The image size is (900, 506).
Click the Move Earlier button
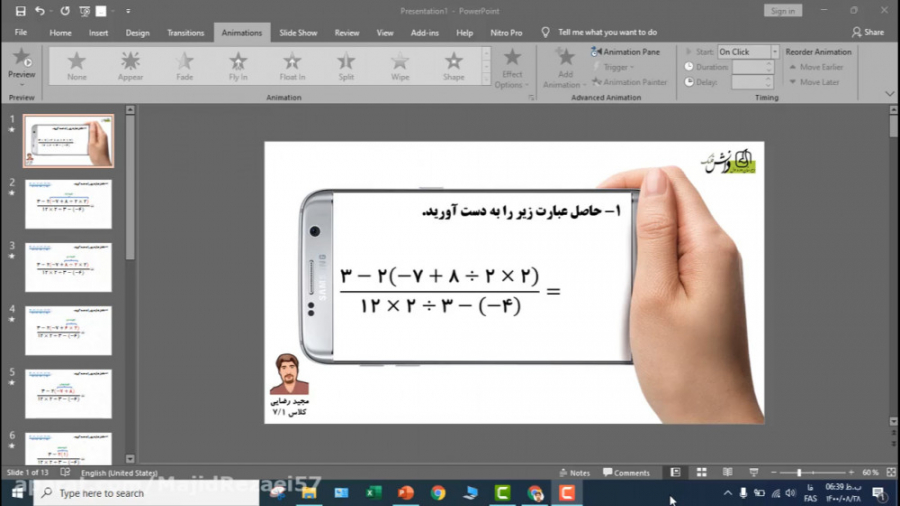816,67
